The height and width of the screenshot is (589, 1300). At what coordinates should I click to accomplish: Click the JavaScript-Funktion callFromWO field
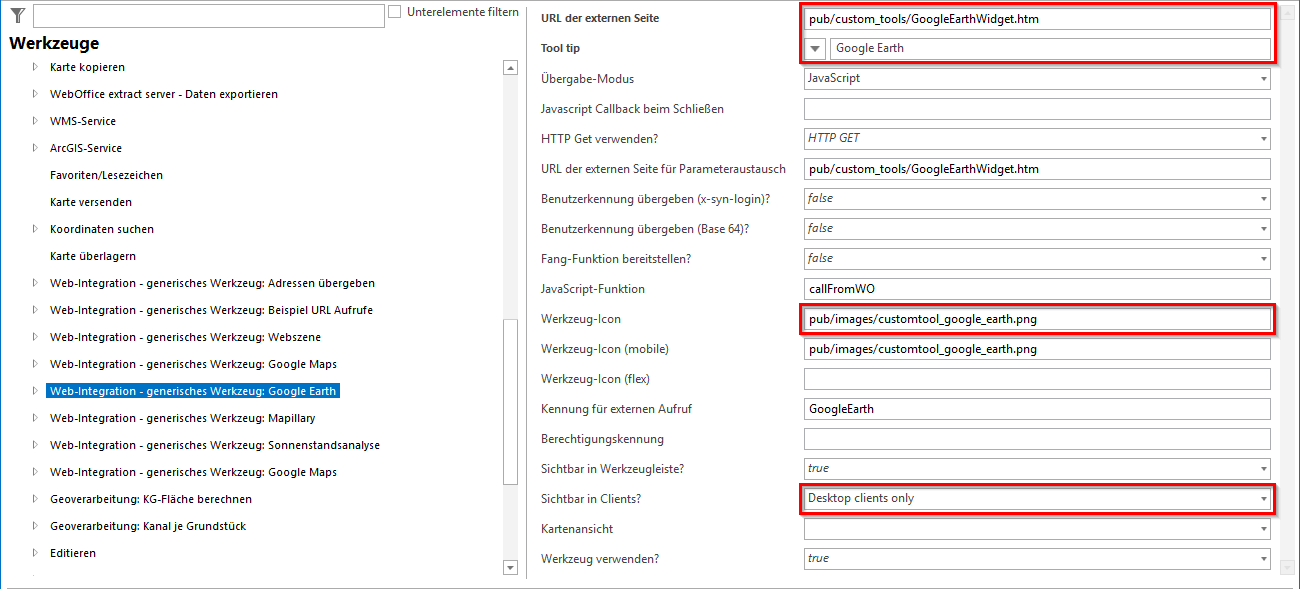coord(1036,289)
